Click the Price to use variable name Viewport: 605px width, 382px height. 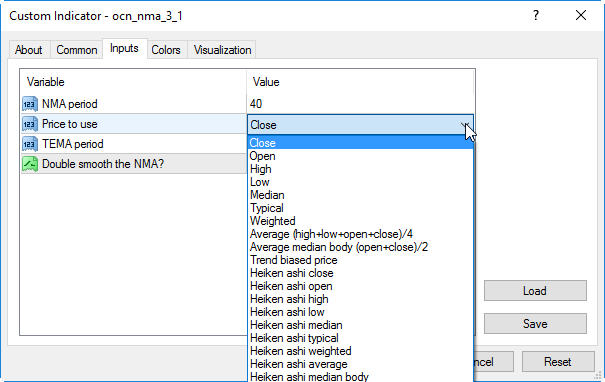tap(69, 124)
